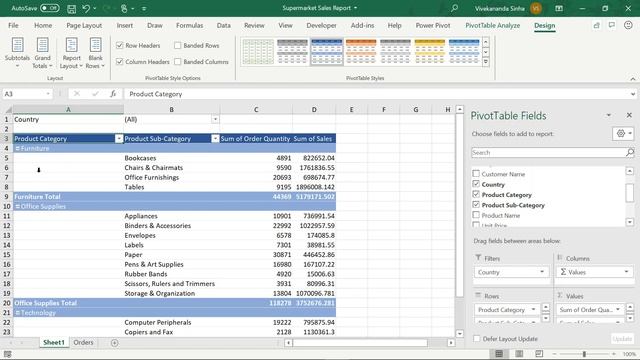Enable Banded Columns

coord(178,62)
